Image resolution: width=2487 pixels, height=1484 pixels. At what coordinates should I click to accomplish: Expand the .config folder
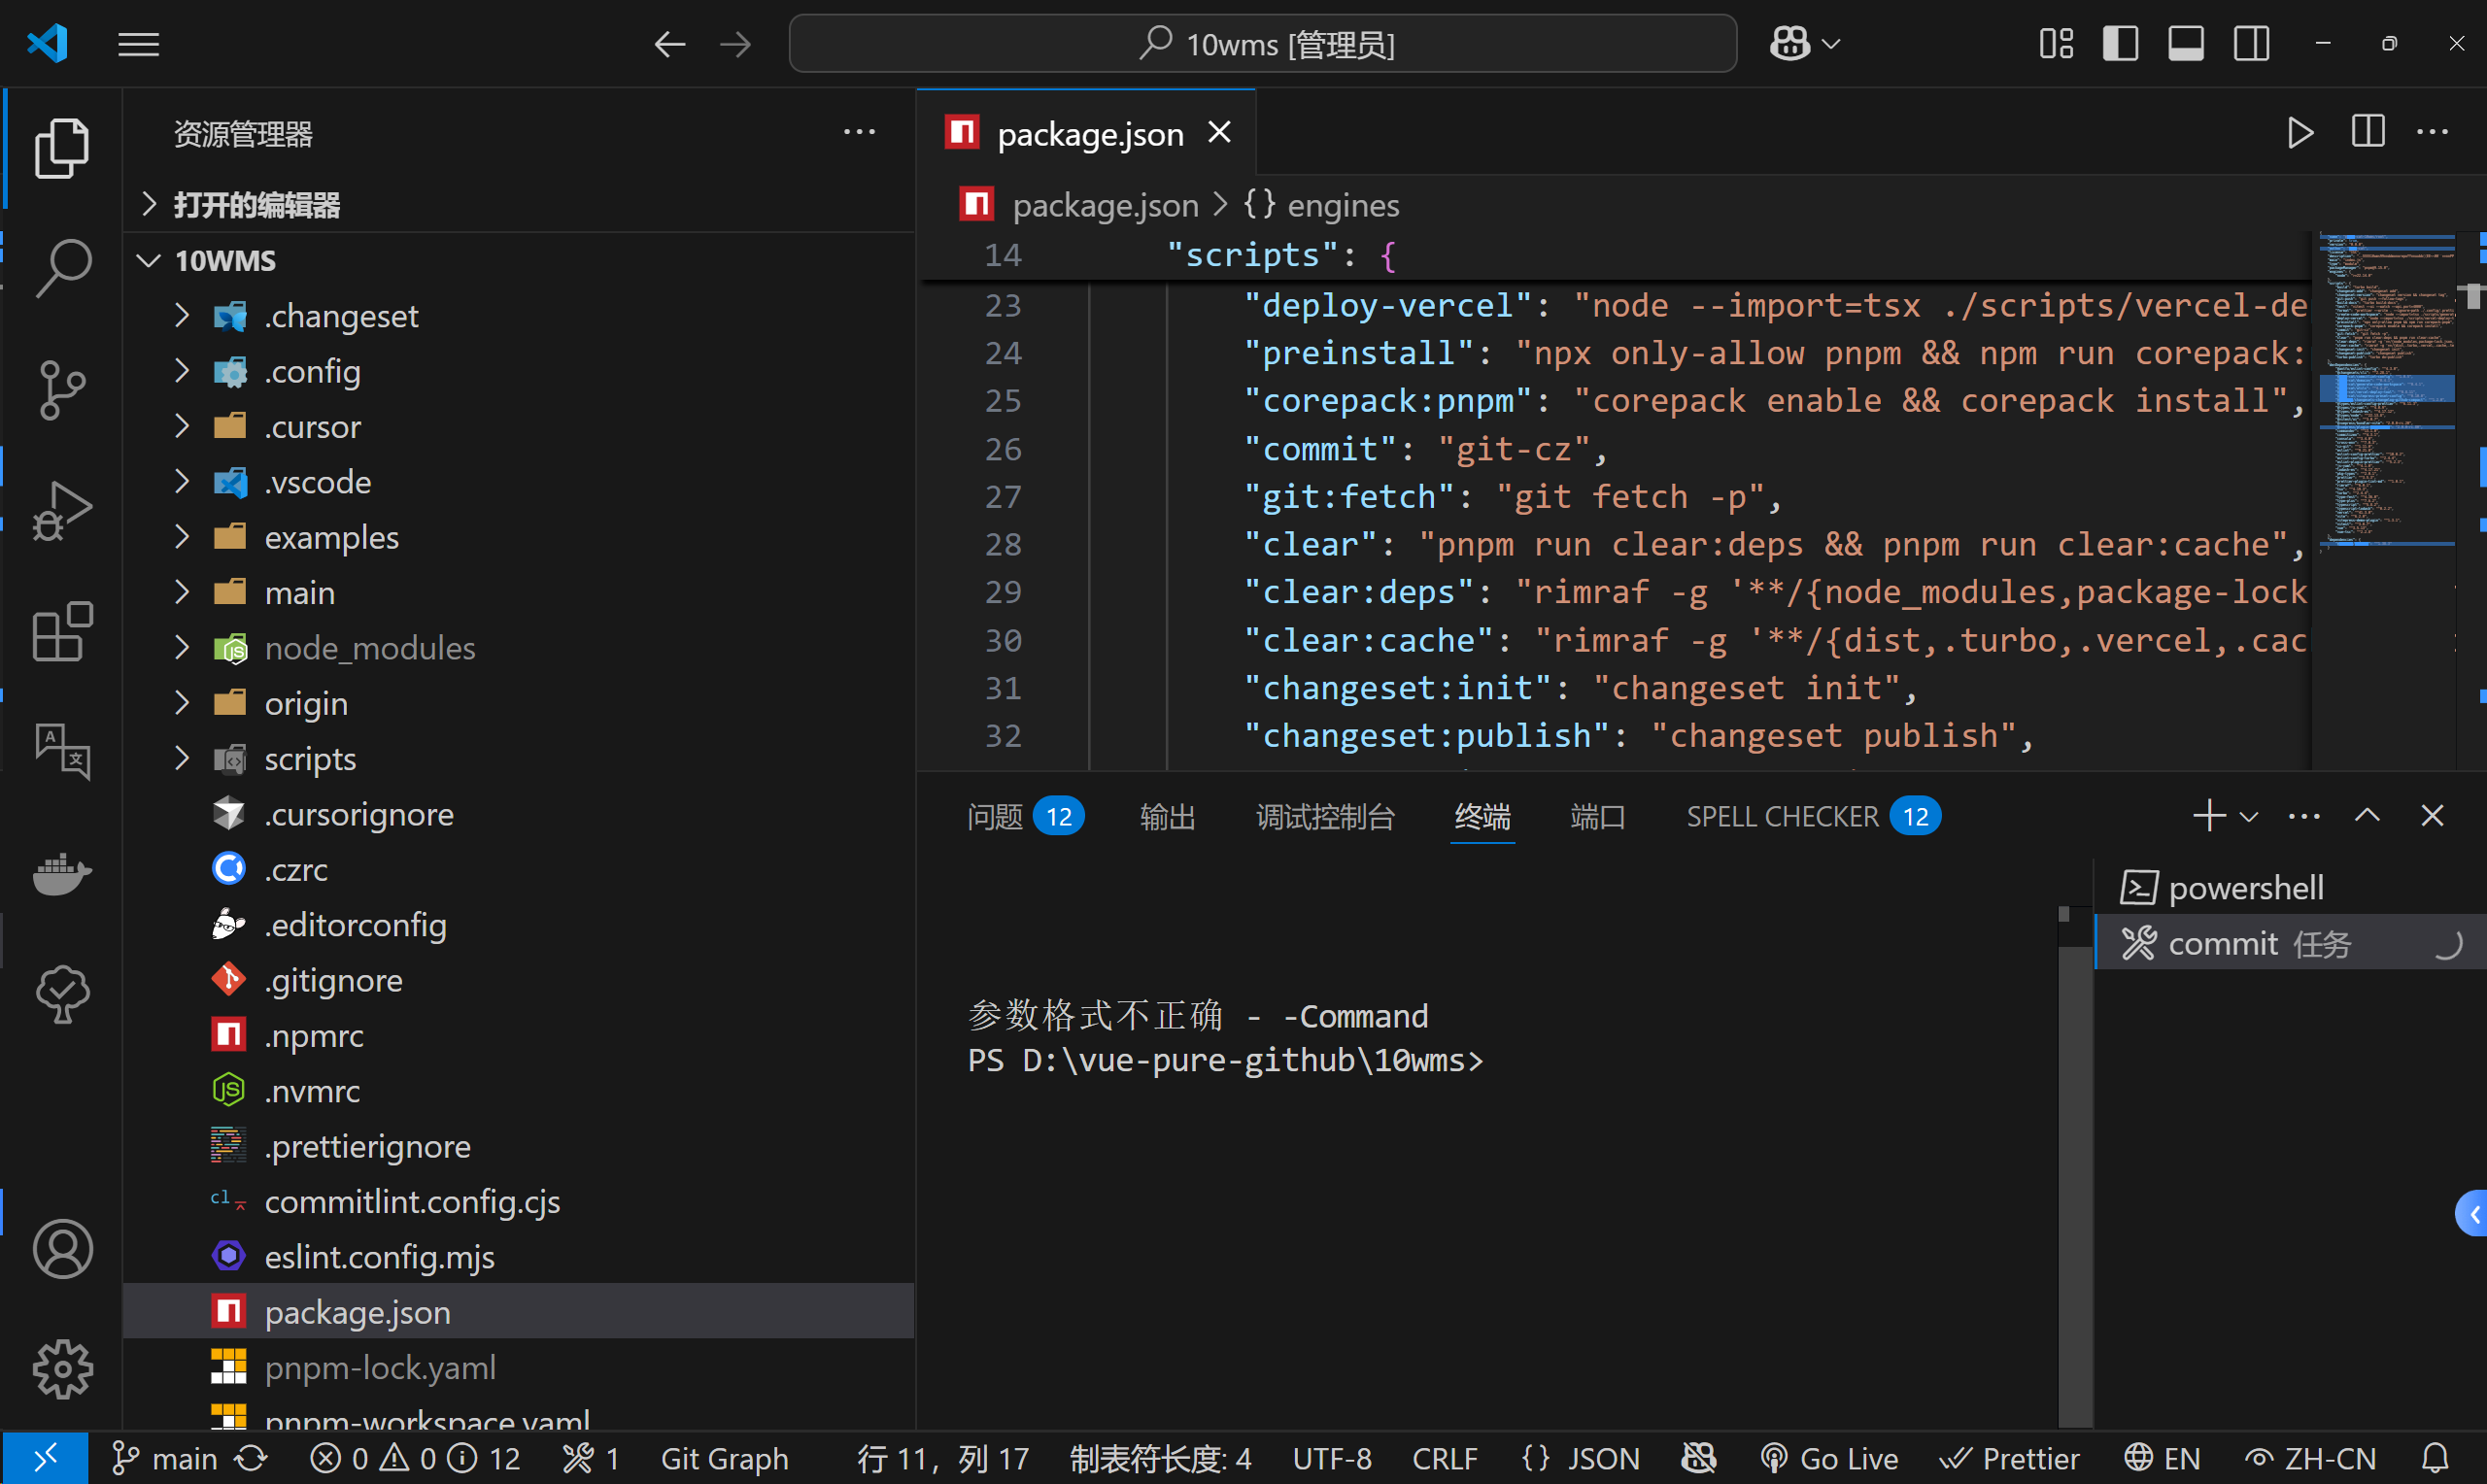(x=519, y=371)
